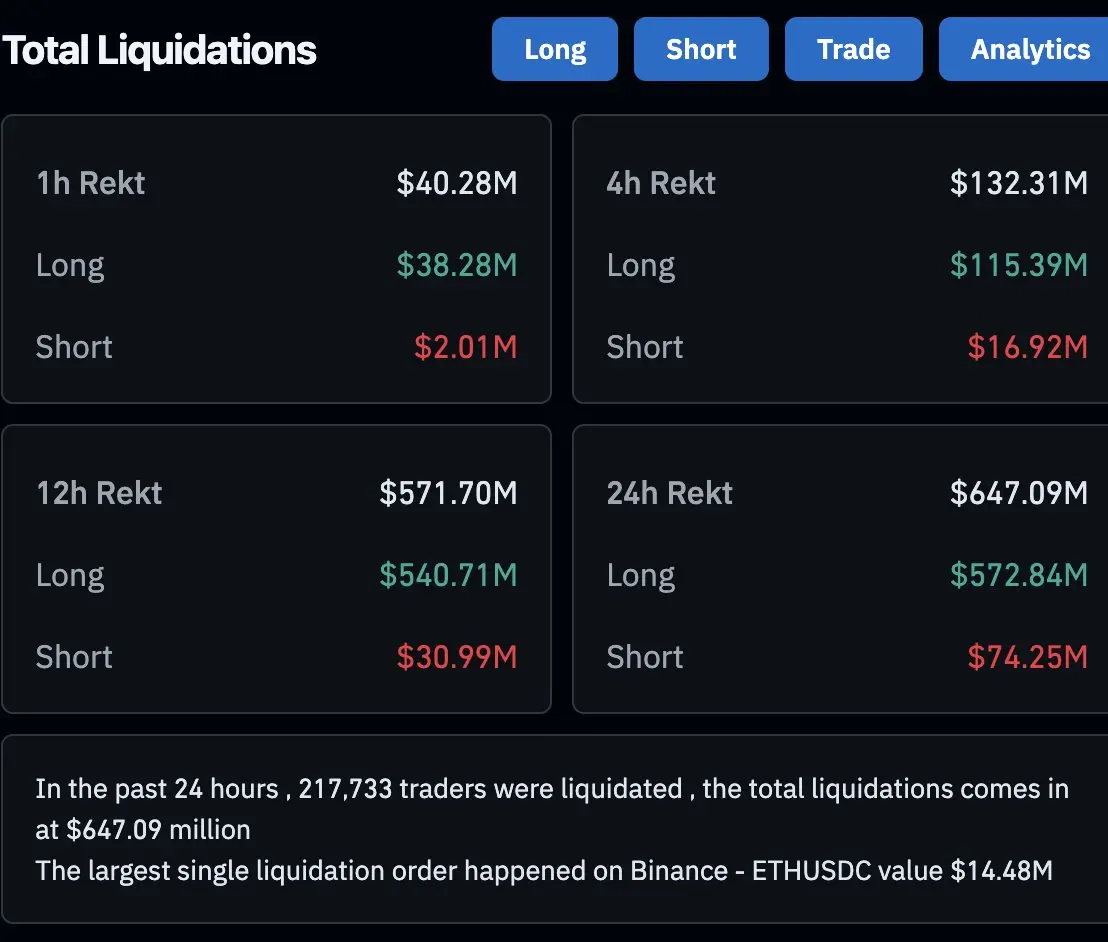Select the 1h Rekt label

[91, 183]
